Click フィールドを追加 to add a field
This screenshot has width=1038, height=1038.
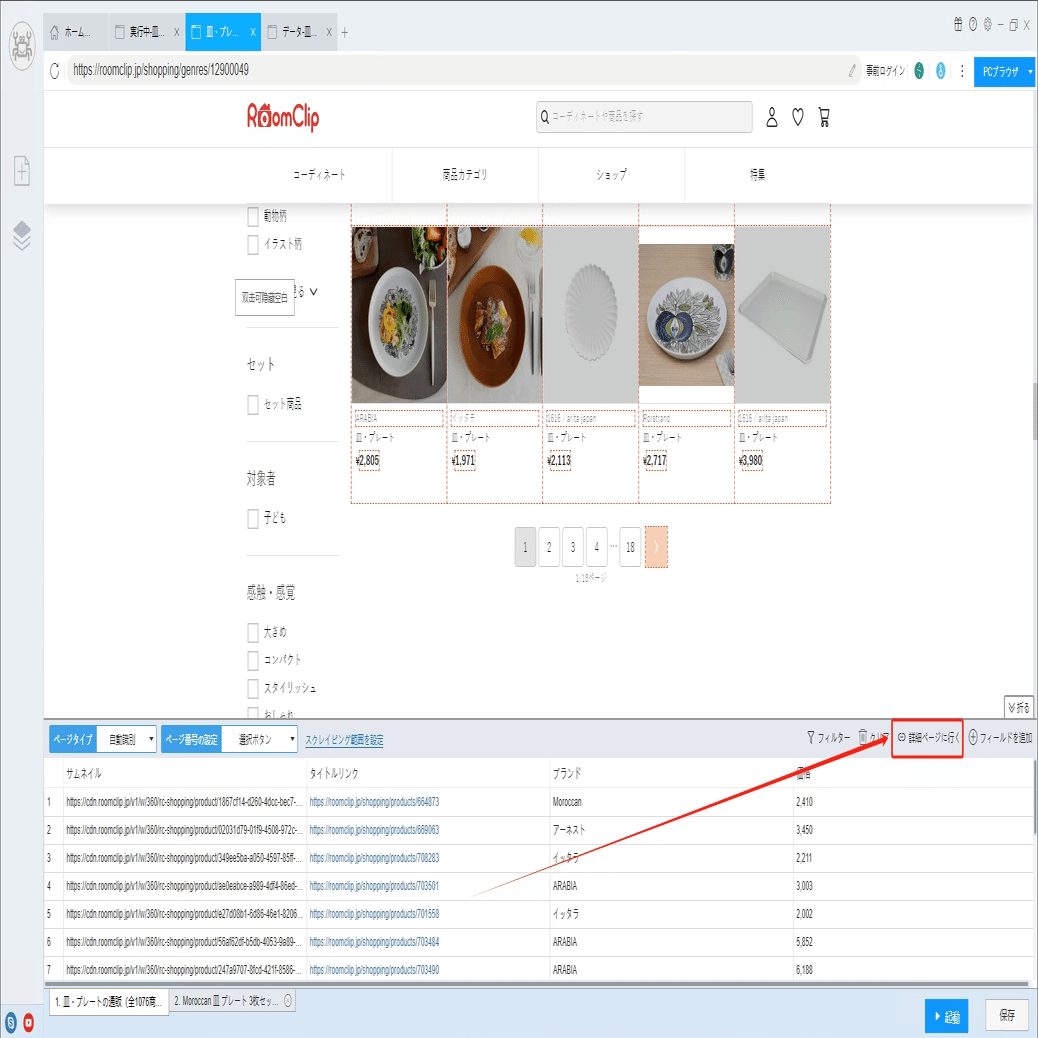click(x=1000, y=737)
